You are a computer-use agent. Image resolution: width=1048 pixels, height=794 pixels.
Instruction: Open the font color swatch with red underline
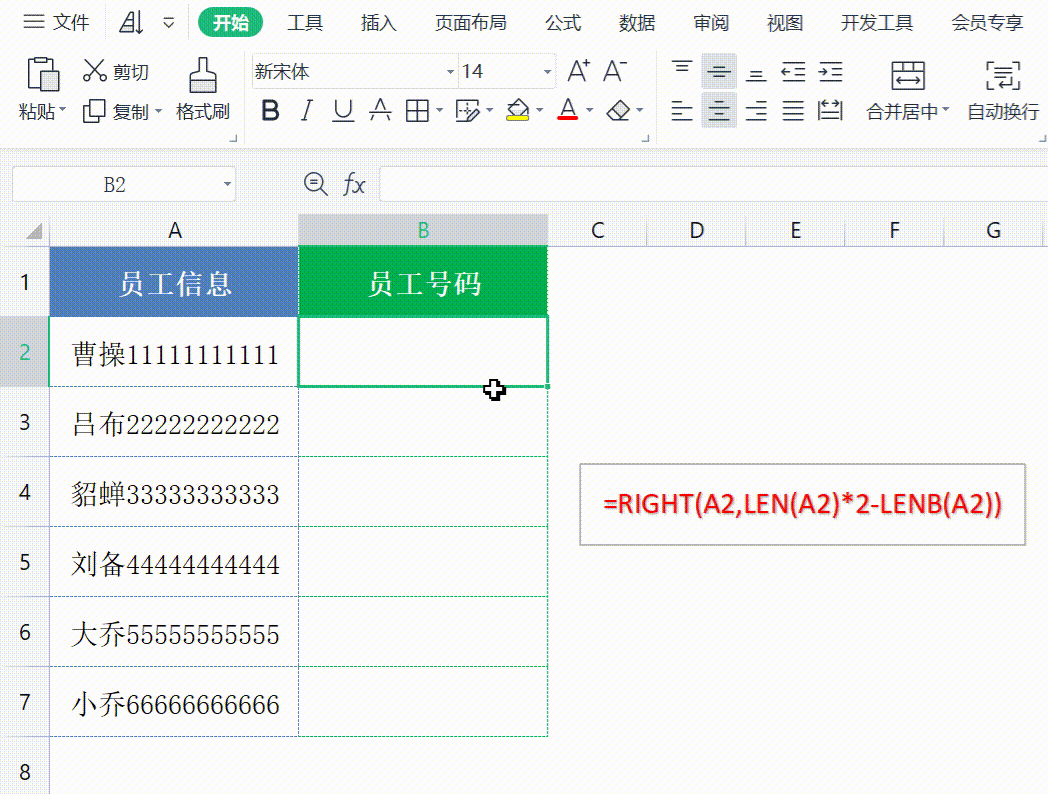[567, 111]
